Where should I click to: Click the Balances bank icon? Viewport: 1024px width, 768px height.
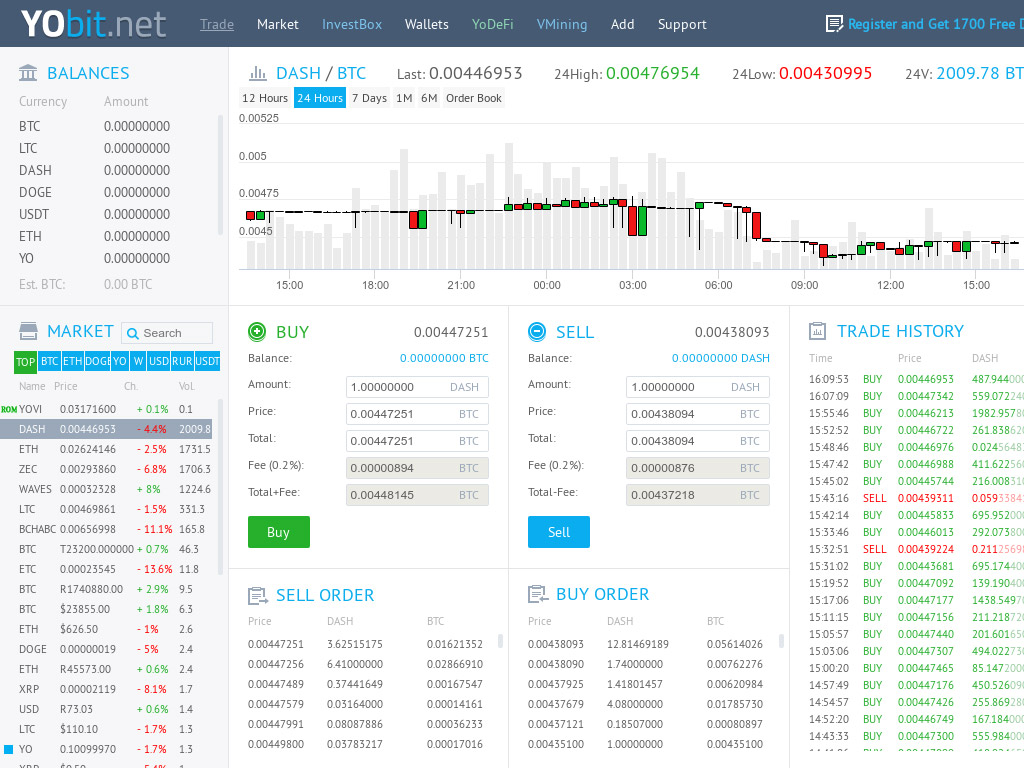(28, 72)
